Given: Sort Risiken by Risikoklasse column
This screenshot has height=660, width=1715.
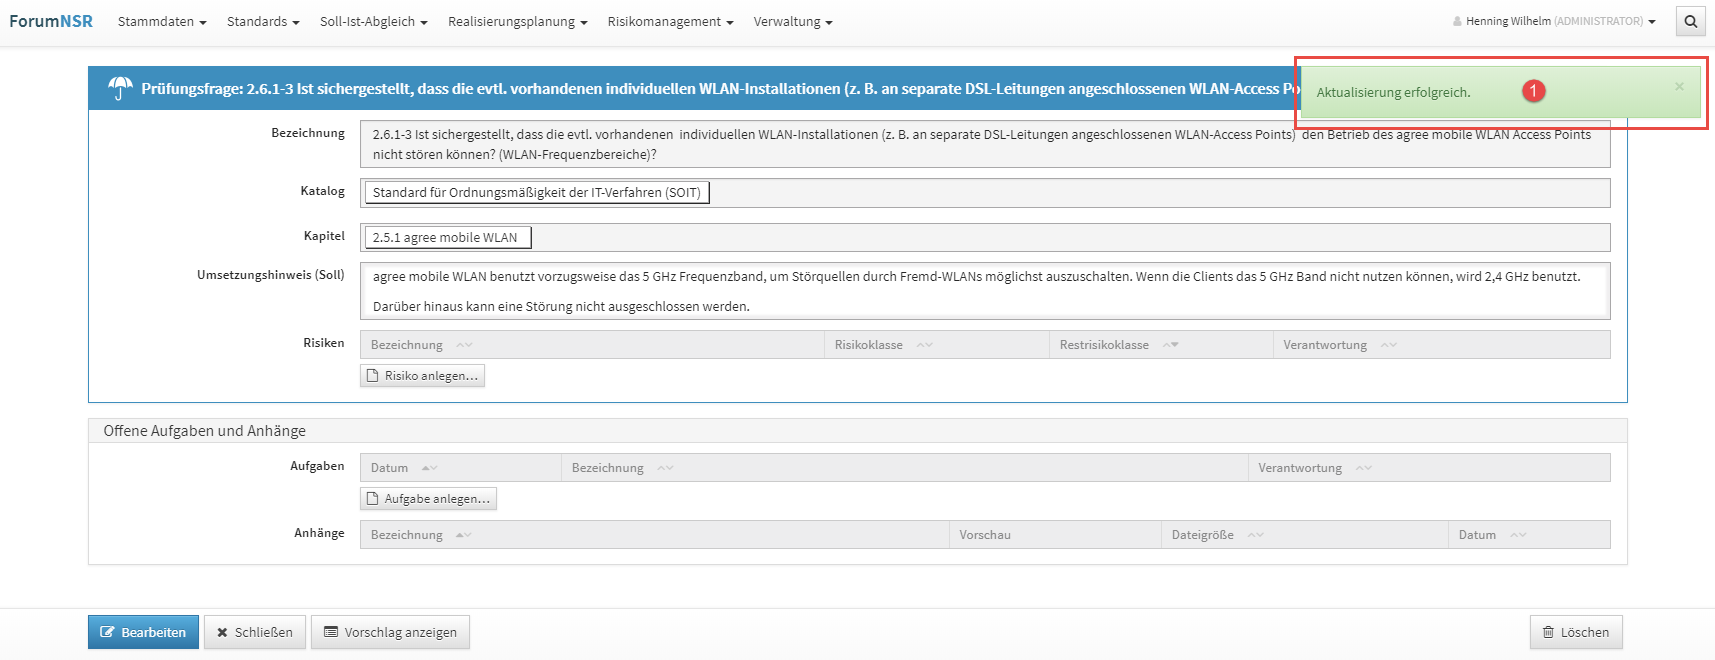Looking at the screenshot, I should point(936,345).
